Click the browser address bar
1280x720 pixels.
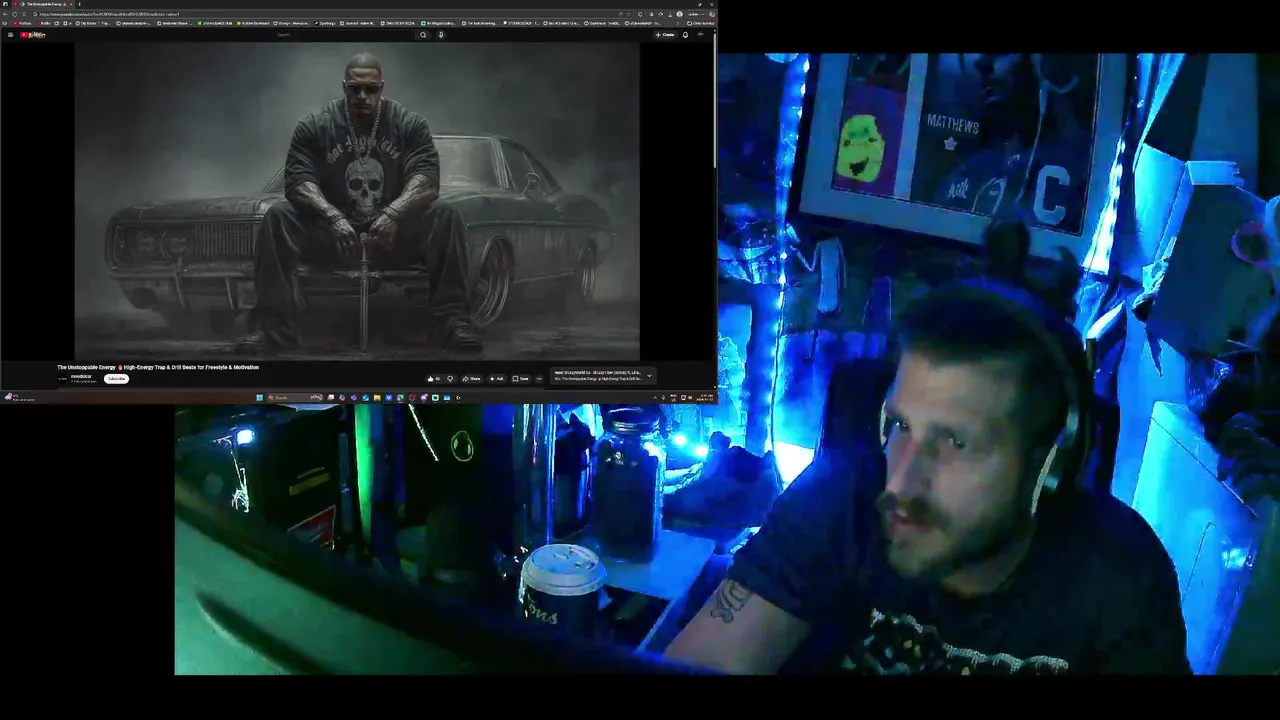(330, 14)
